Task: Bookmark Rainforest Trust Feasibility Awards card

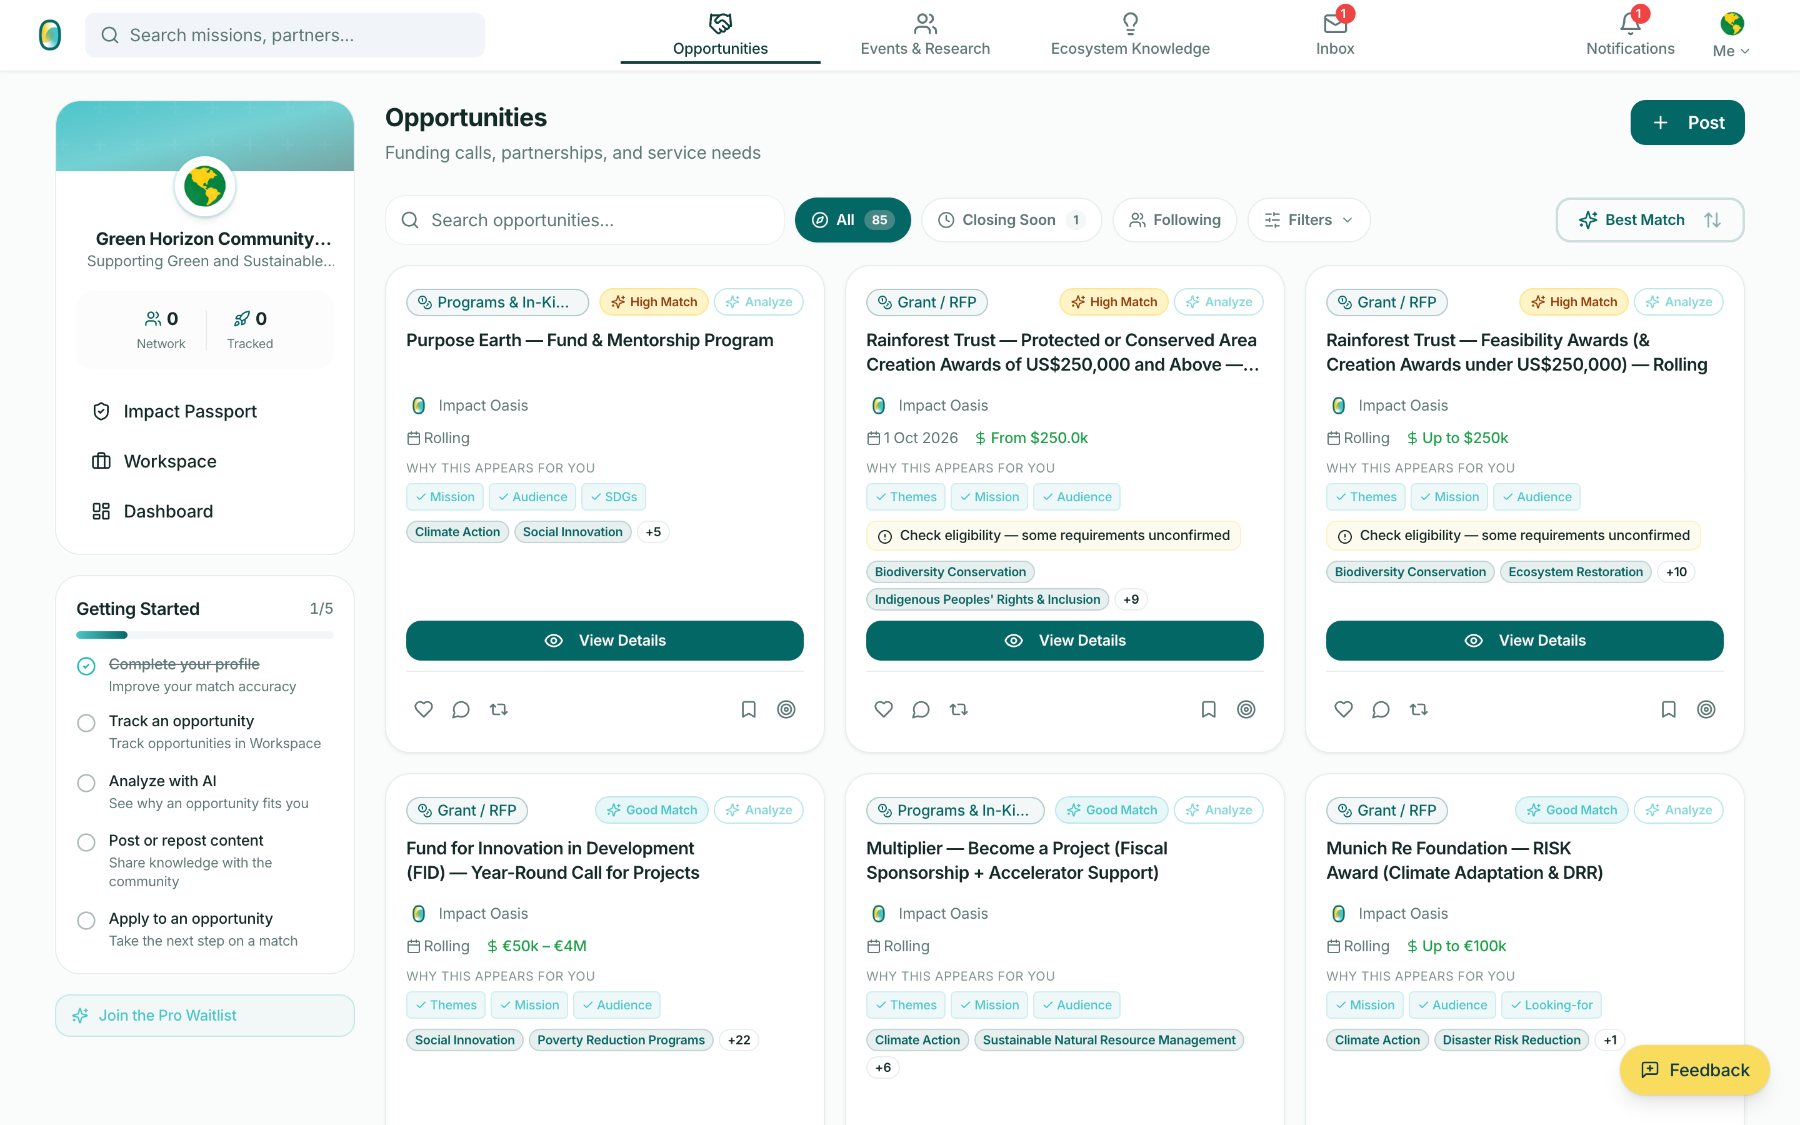Action: click(1668, 709)
